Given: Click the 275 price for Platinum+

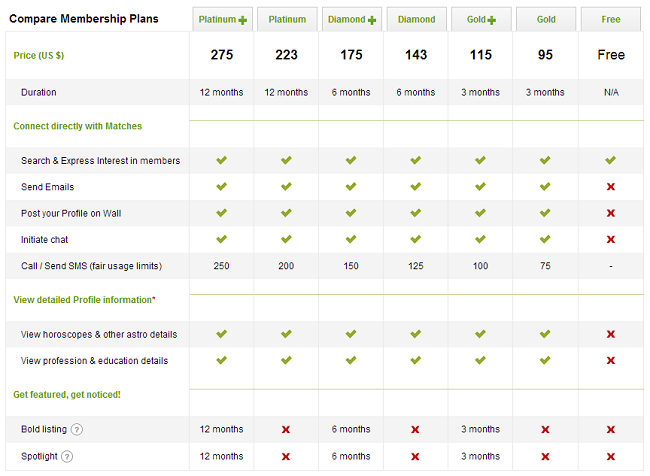Looking at the screenshot, I should (x=222, y=55).
